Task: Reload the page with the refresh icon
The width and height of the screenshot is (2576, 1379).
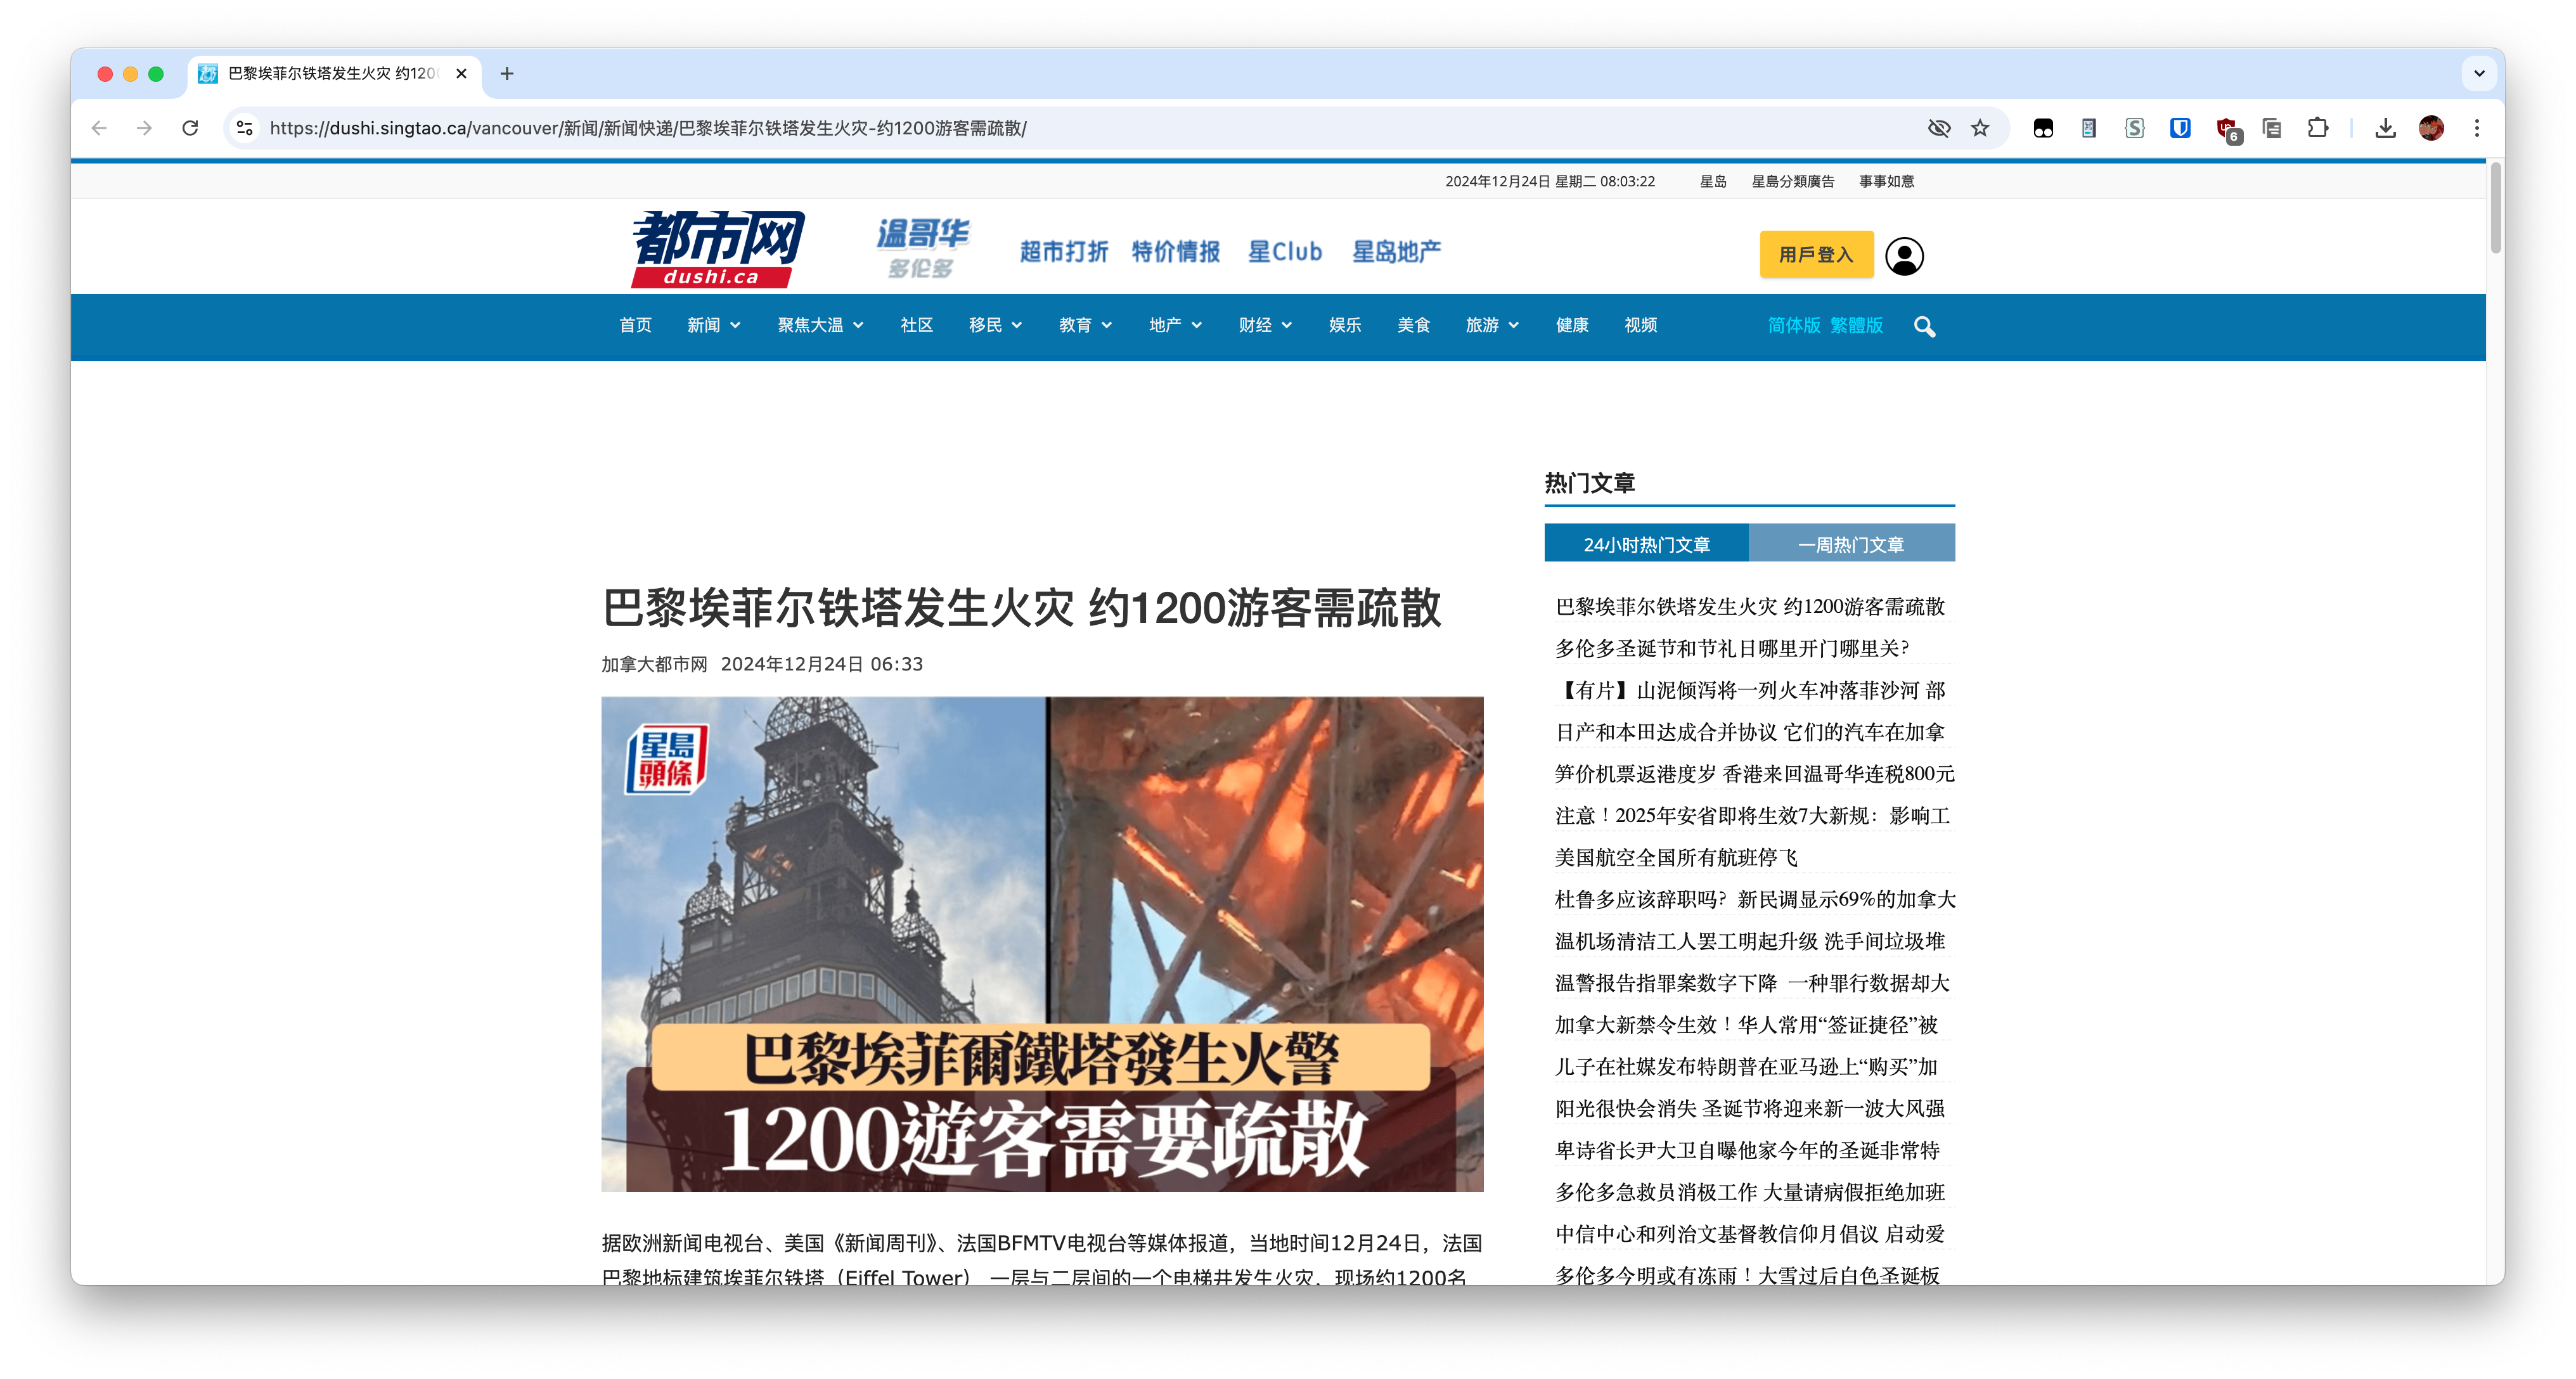Action: pyautogui.click(x=191, y=128)
